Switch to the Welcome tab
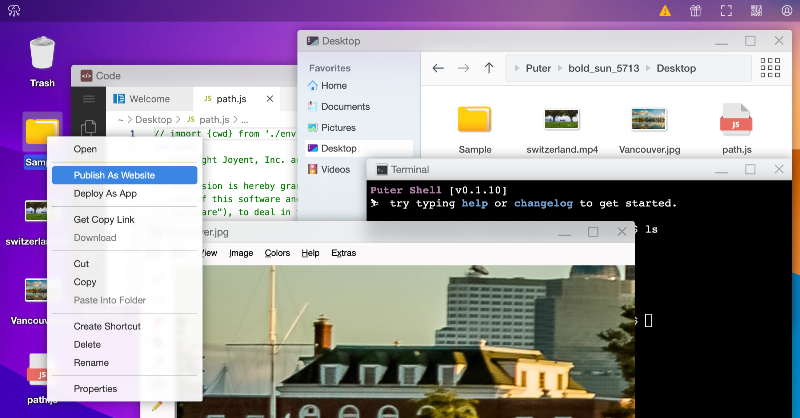 tap(149, 99)
